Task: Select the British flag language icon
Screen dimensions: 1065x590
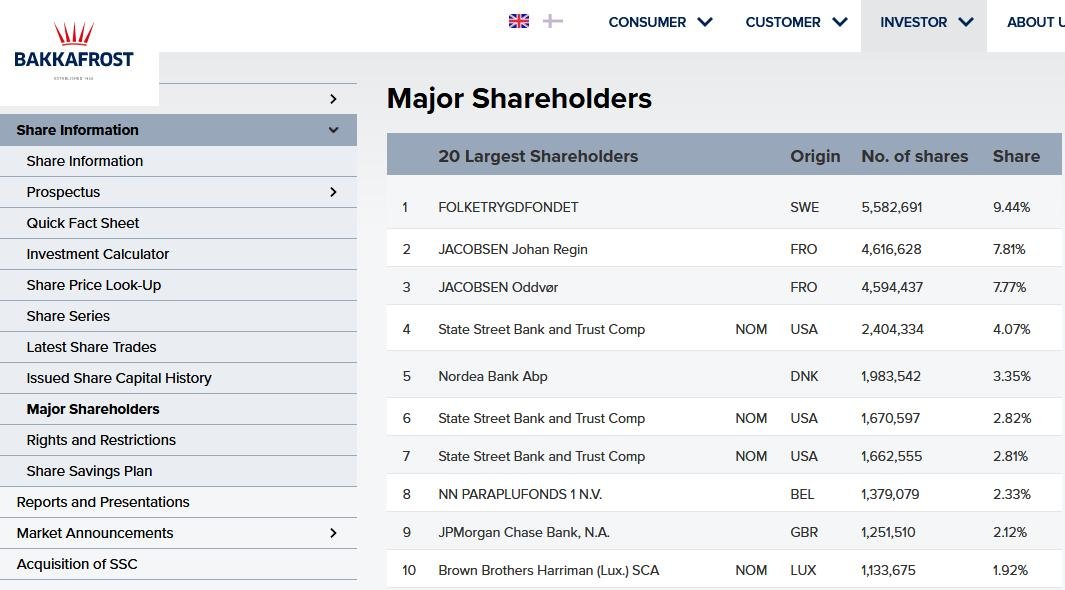Action: 517,21
